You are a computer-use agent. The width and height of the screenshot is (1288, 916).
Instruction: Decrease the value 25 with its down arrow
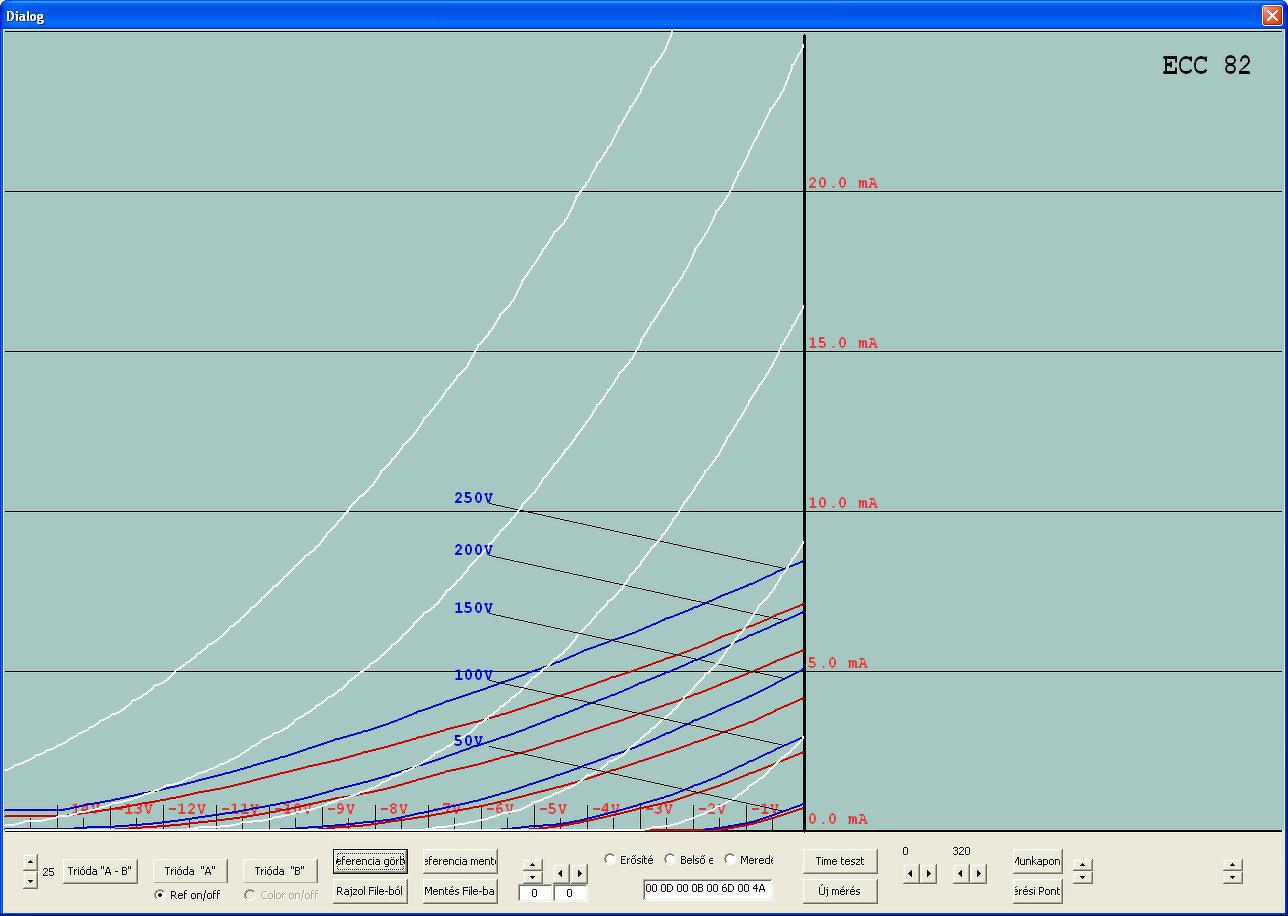click(x=30, y=880)
